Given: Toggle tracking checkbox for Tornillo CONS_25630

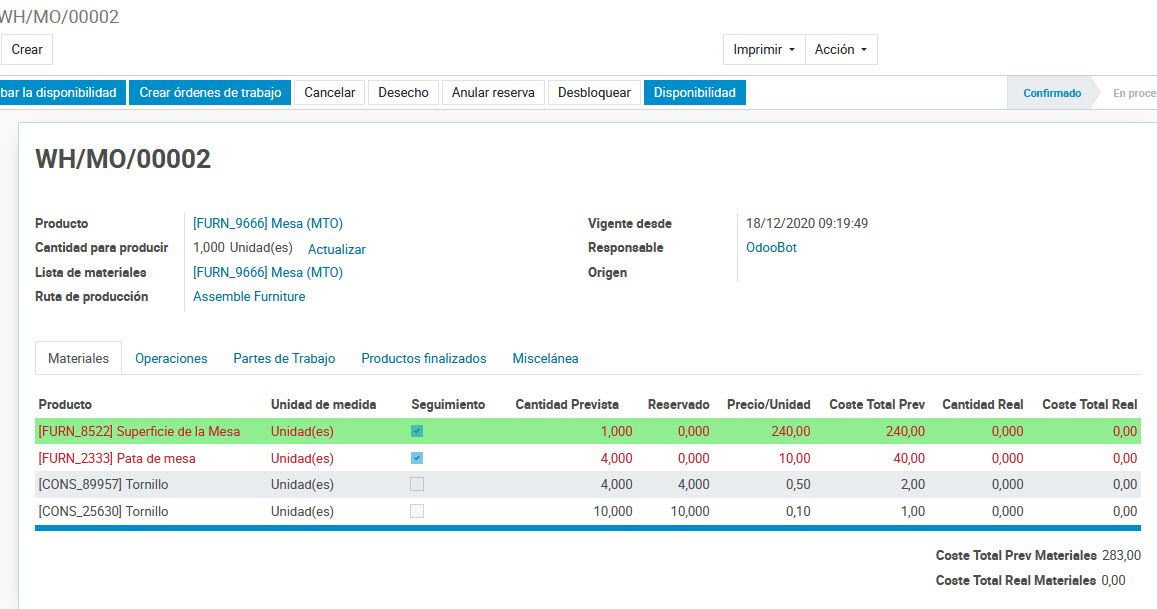Looking at the screenshot, I should pos(417,511).
